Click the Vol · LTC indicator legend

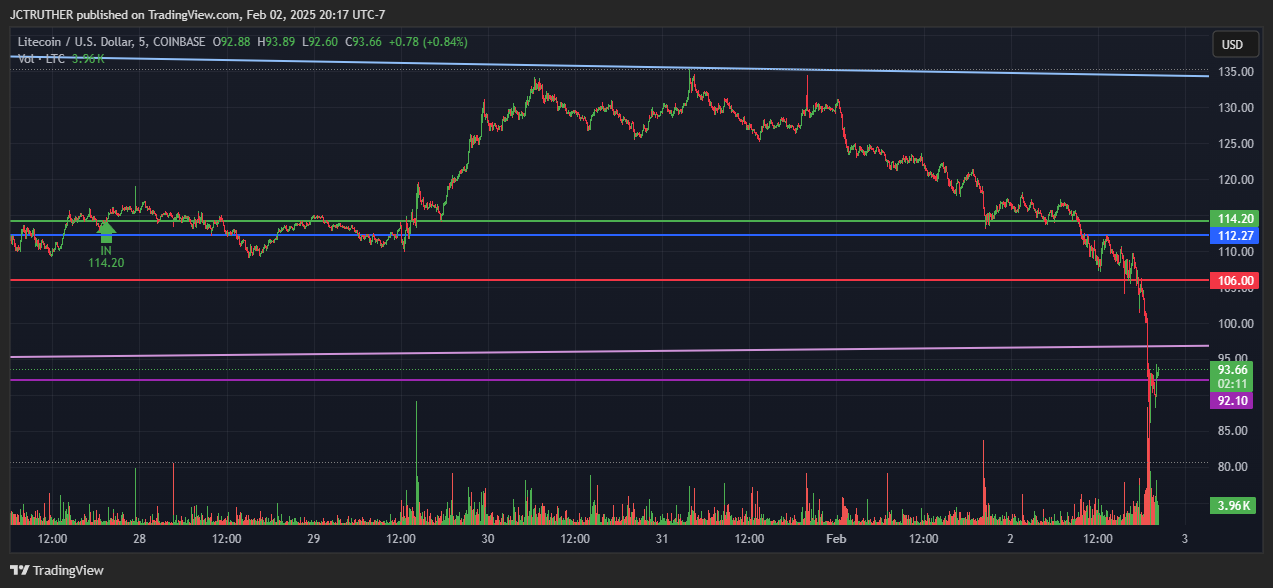click(x=42, y=59)
